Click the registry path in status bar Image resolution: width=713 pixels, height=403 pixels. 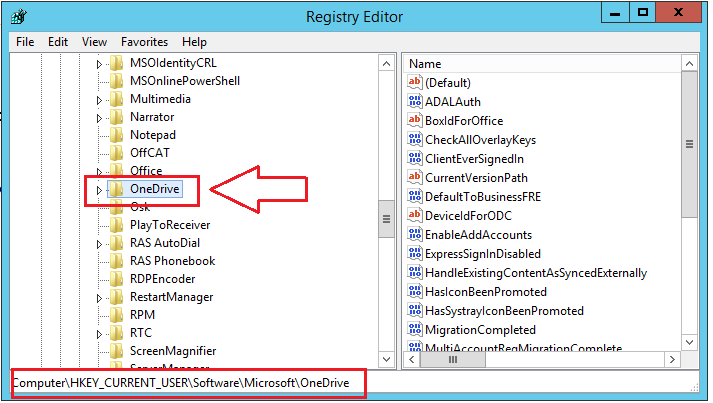point(181,383)
